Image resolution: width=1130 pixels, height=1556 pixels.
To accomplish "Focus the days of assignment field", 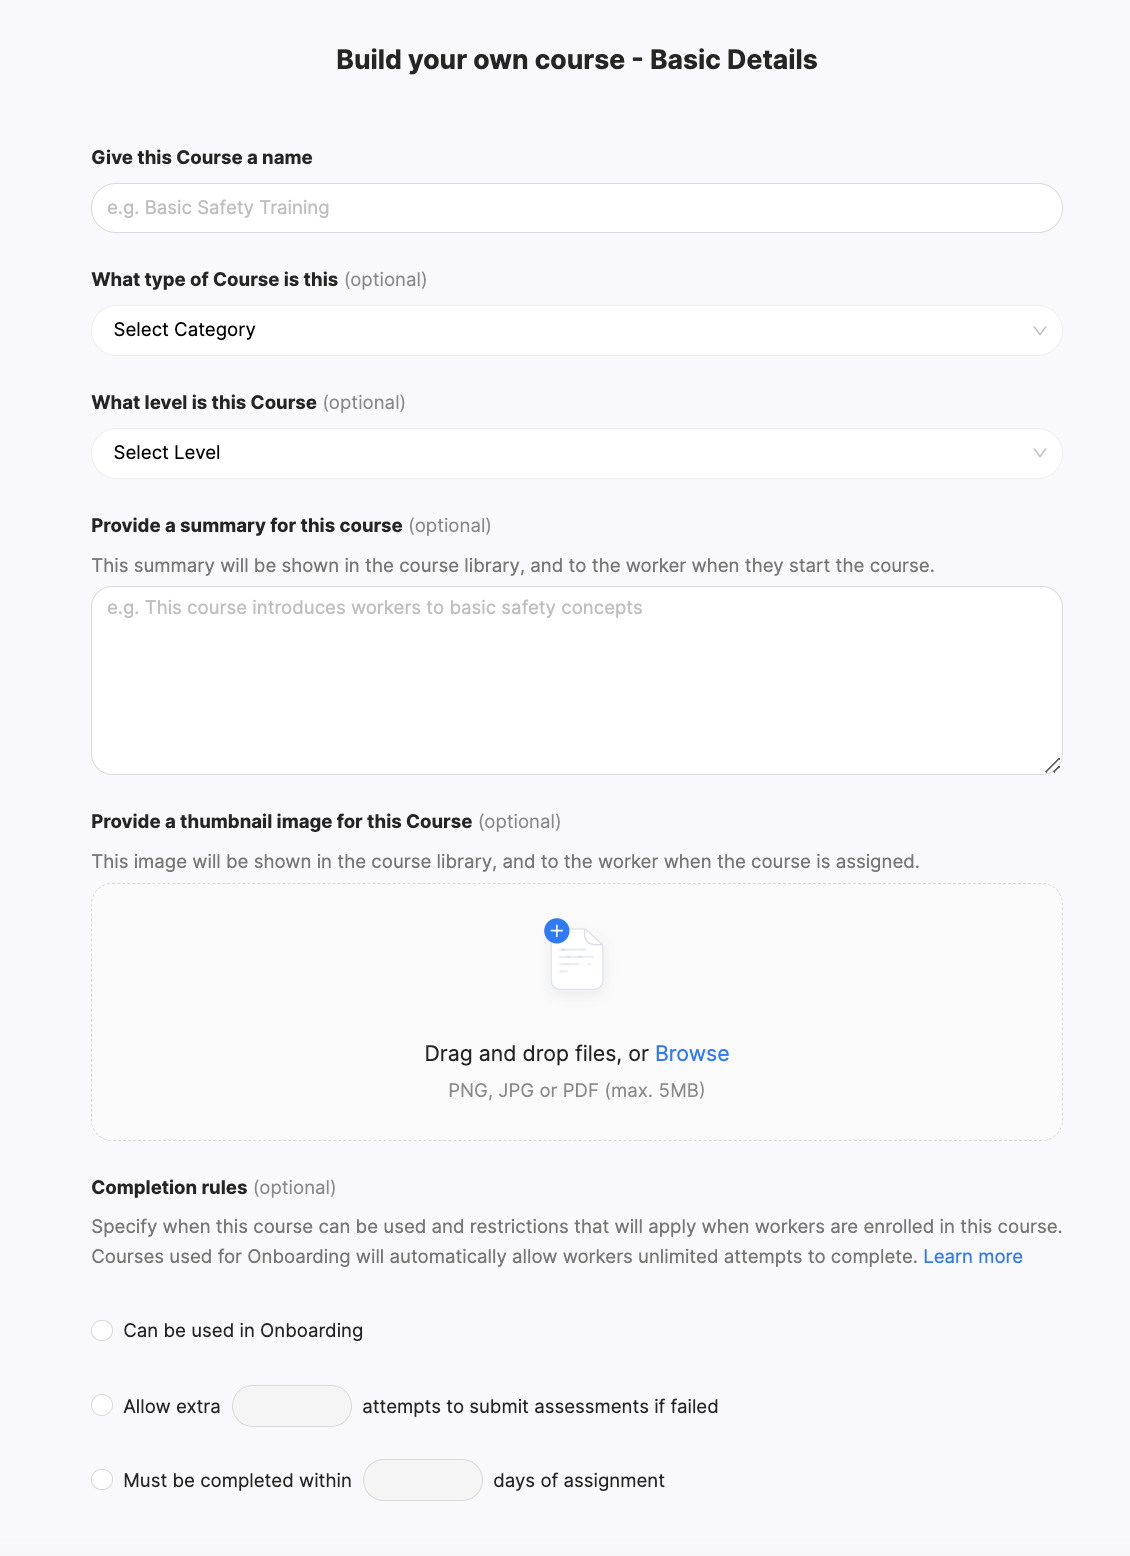I will 423,1480.
